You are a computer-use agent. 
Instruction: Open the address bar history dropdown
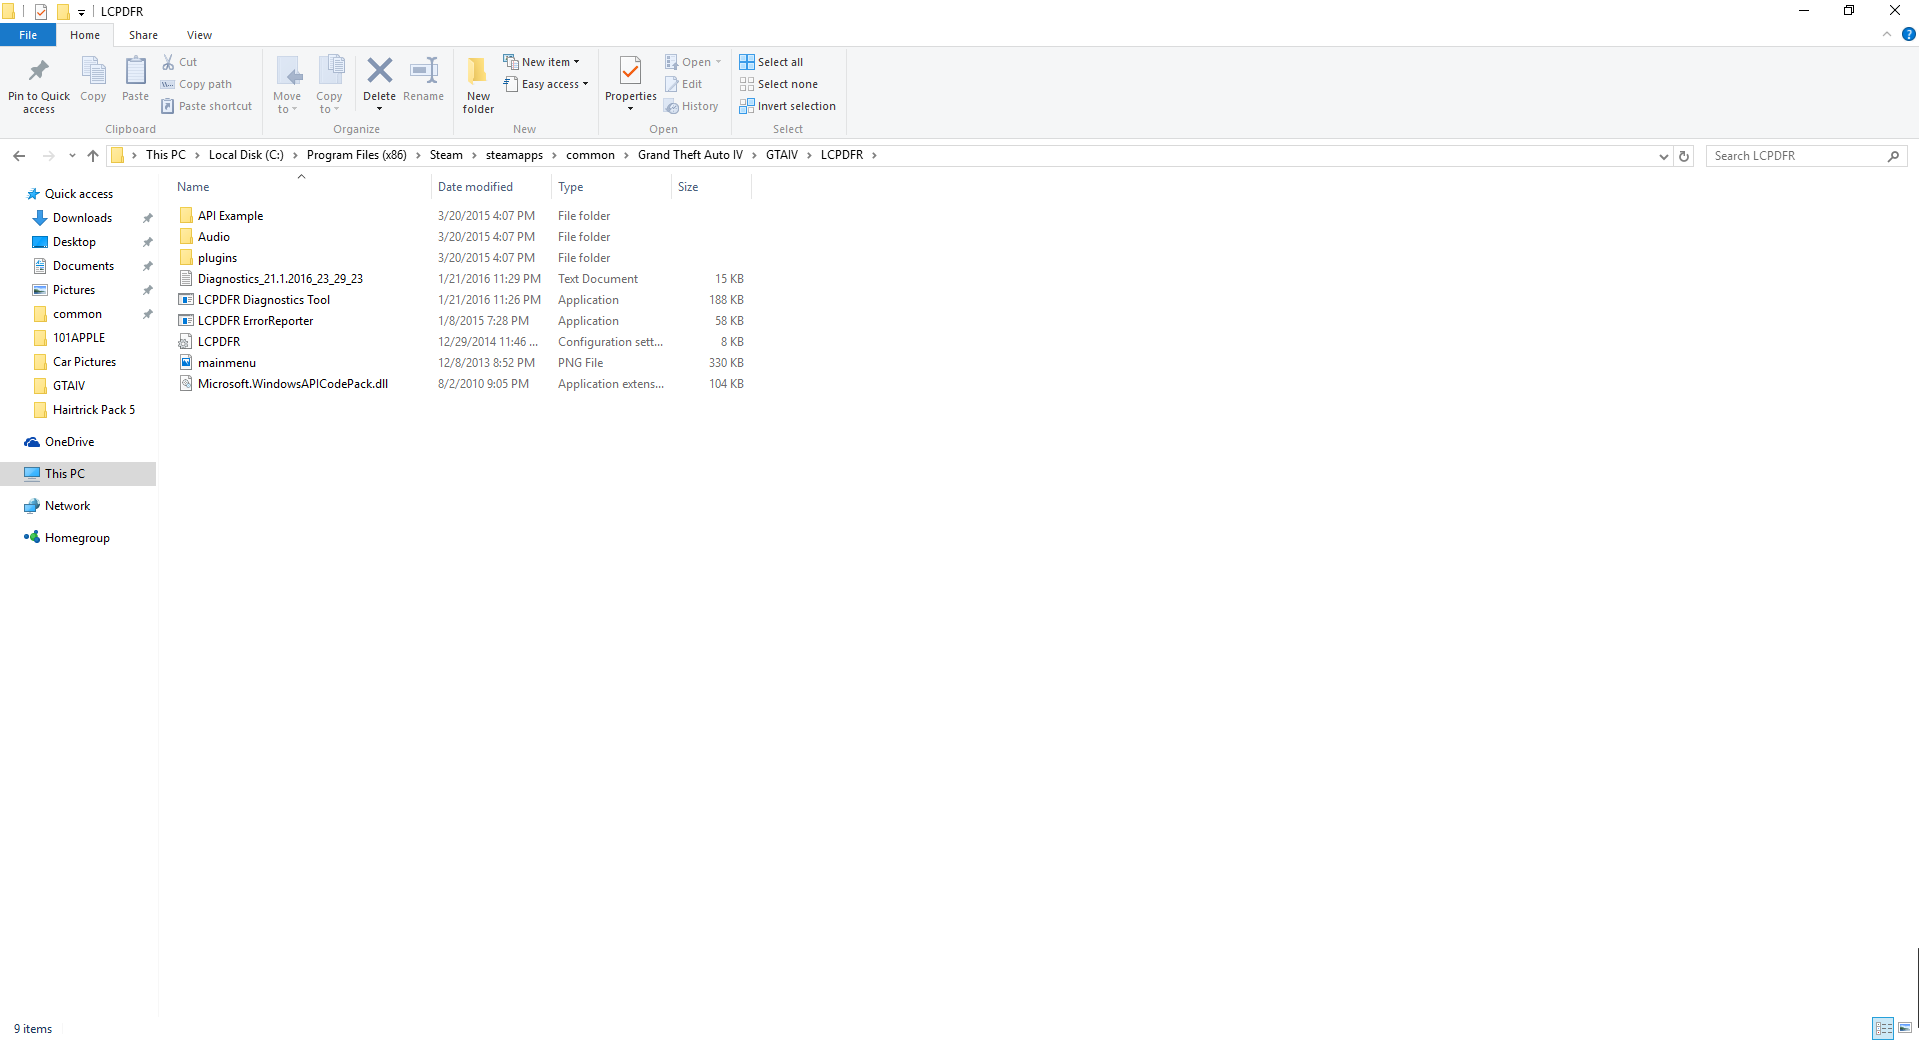tap(1663, 156)
